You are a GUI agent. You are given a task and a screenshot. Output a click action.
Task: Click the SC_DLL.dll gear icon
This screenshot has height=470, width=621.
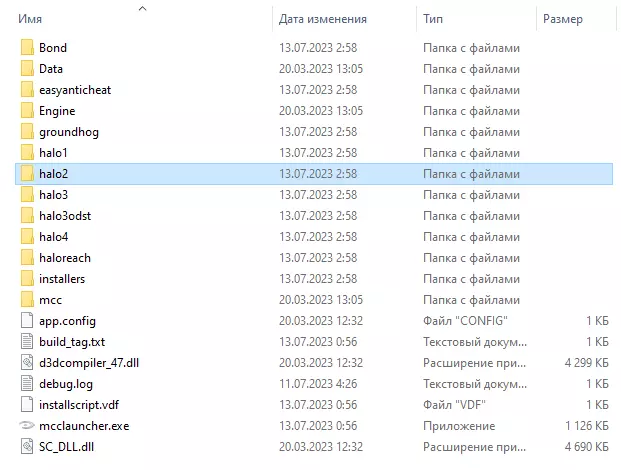point(27,446)
